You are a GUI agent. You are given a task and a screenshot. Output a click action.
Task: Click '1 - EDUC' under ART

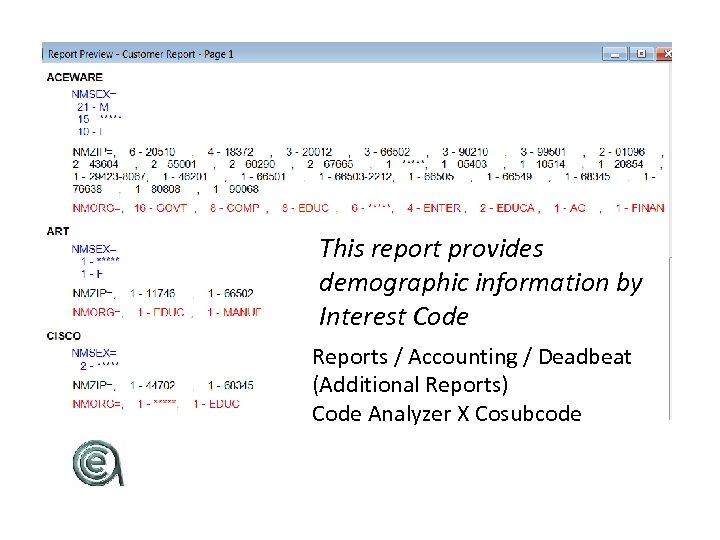161,312
